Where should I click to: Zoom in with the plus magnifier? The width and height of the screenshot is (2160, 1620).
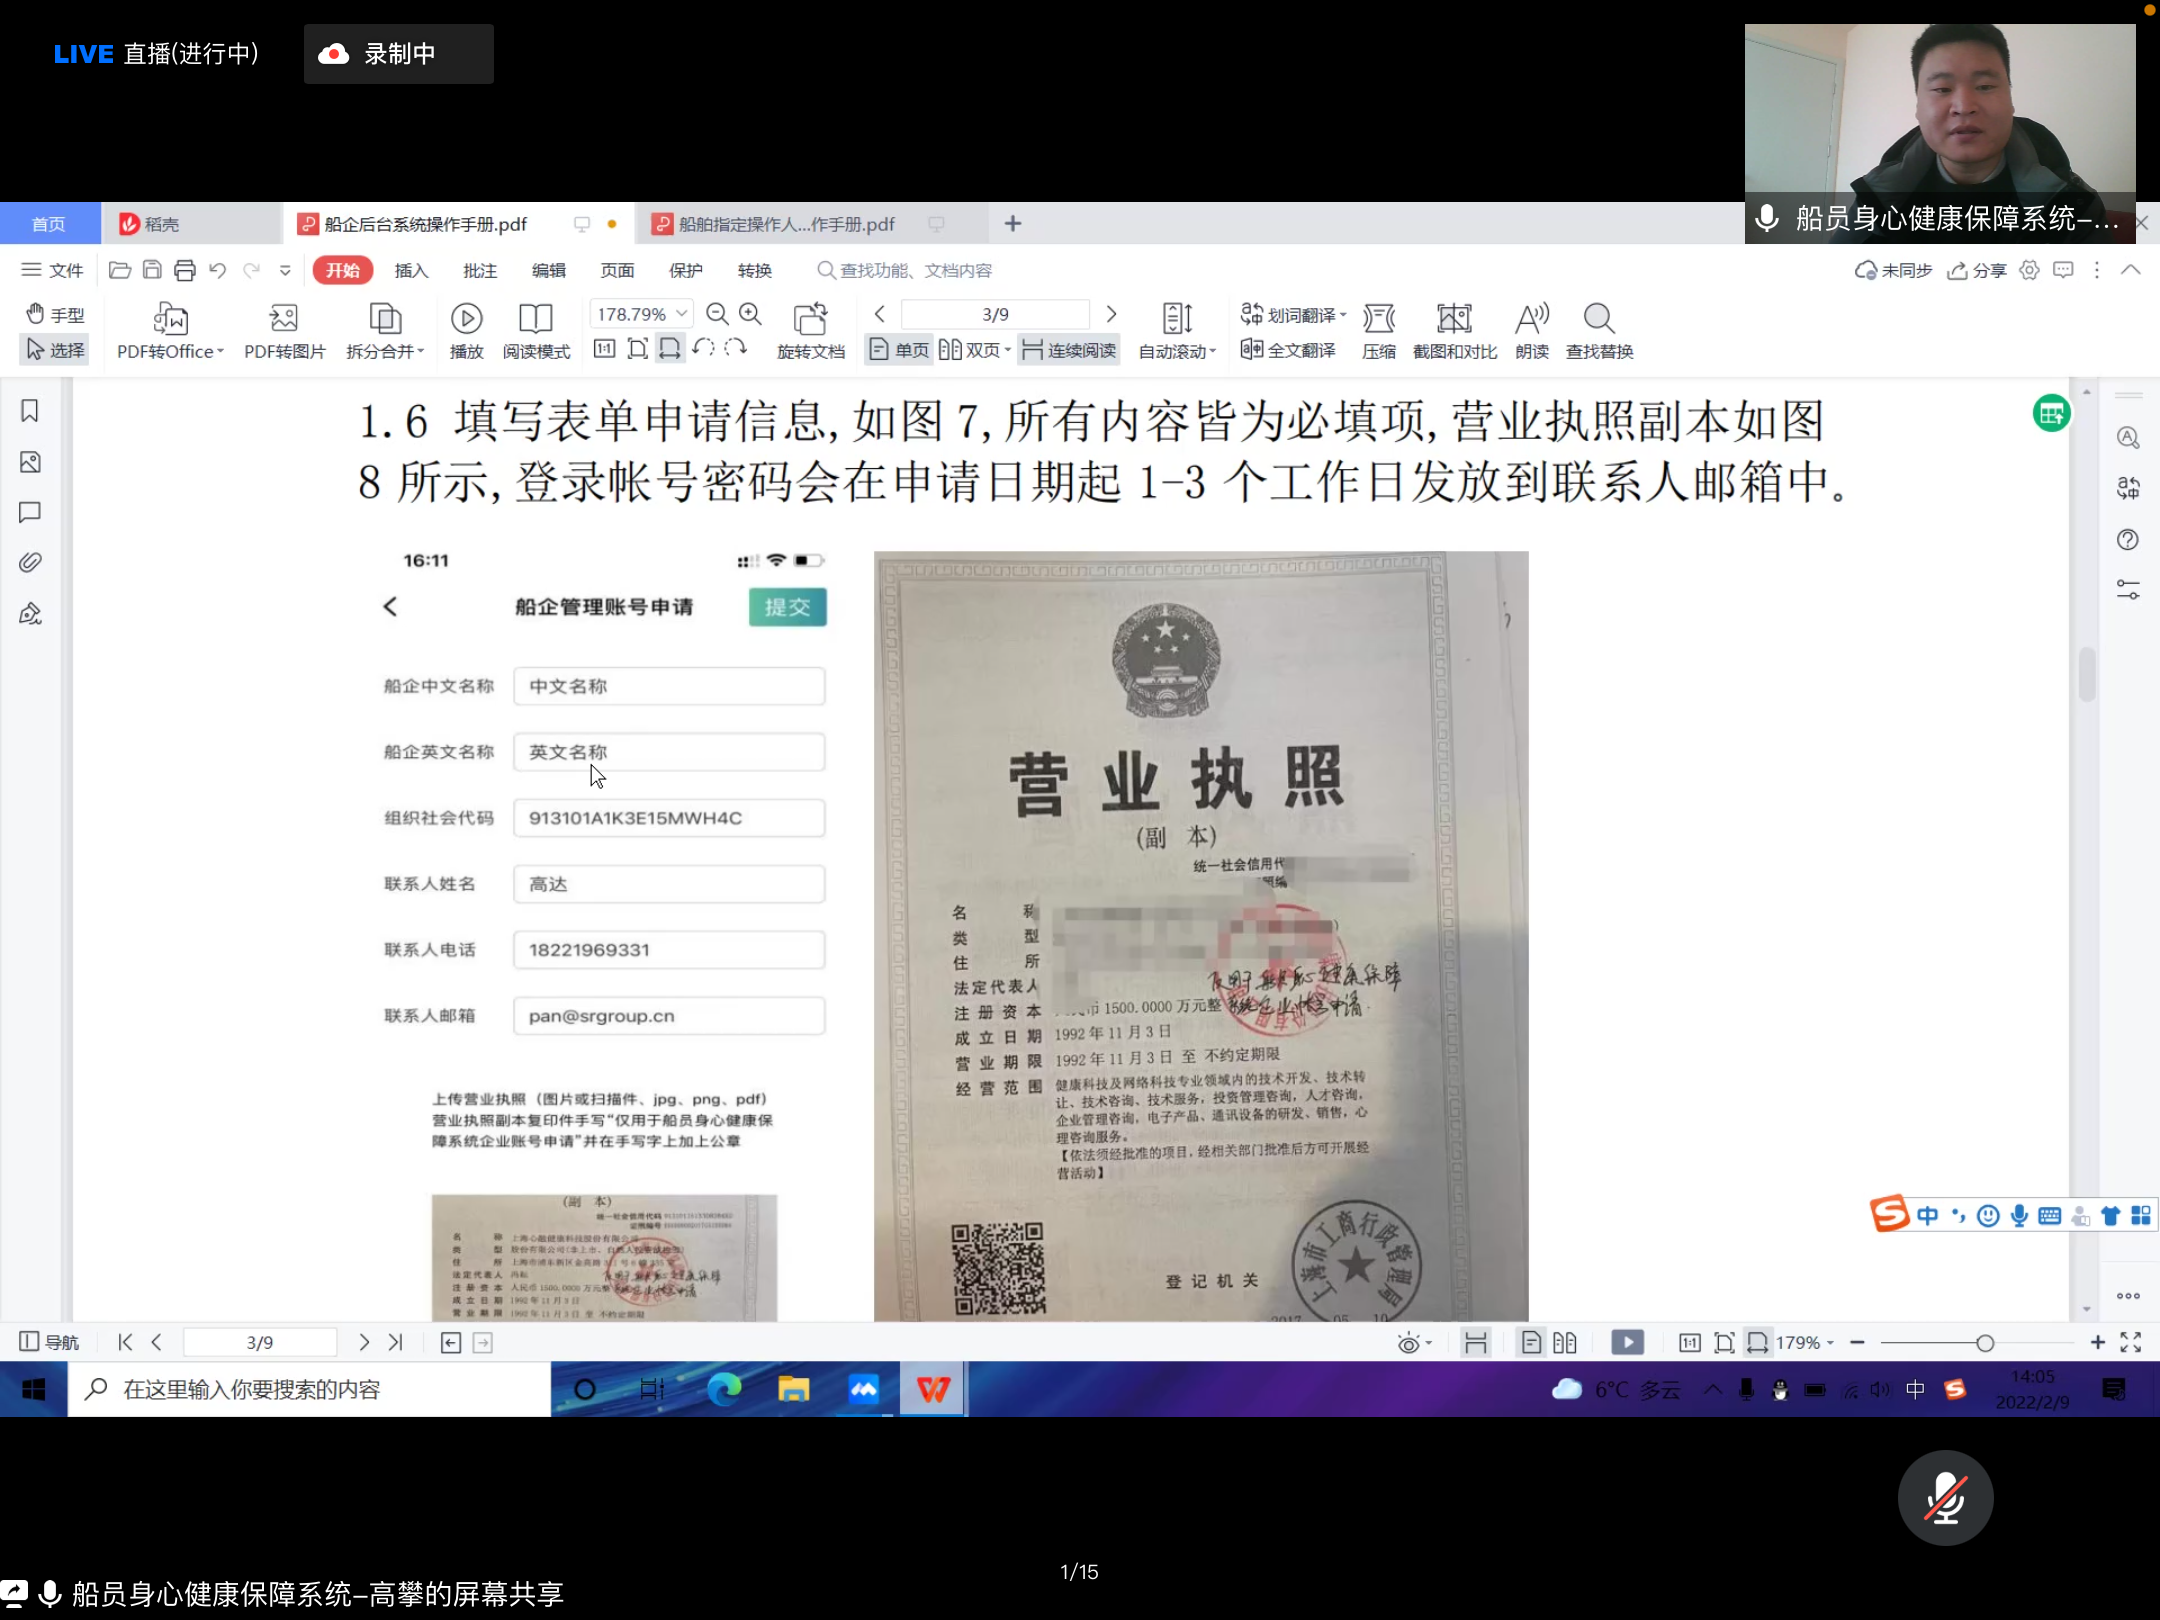750,314
